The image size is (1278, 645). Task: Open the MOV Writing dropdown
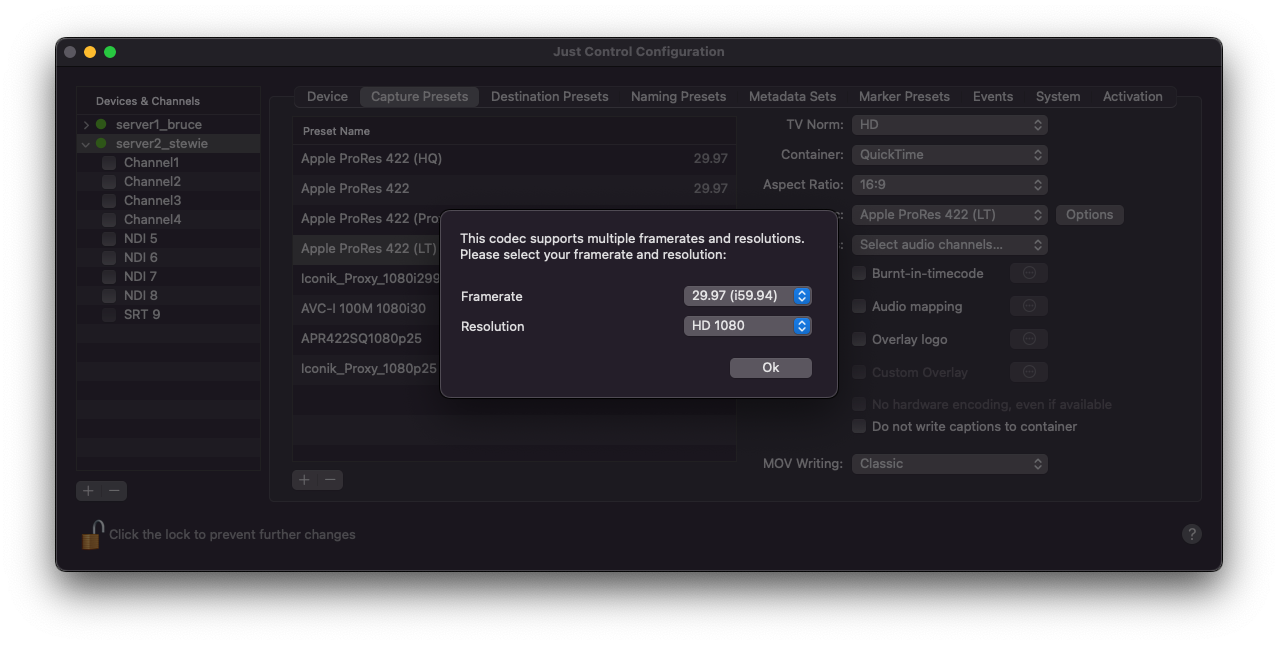pyautogui.click(x=949, y=464)
